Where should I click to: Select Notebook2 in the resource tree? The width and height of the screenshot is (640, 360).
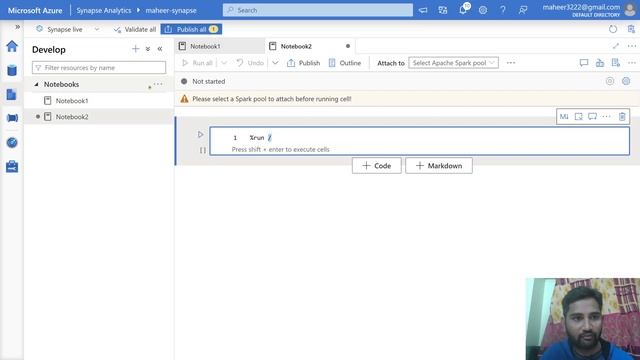[72, 117]
